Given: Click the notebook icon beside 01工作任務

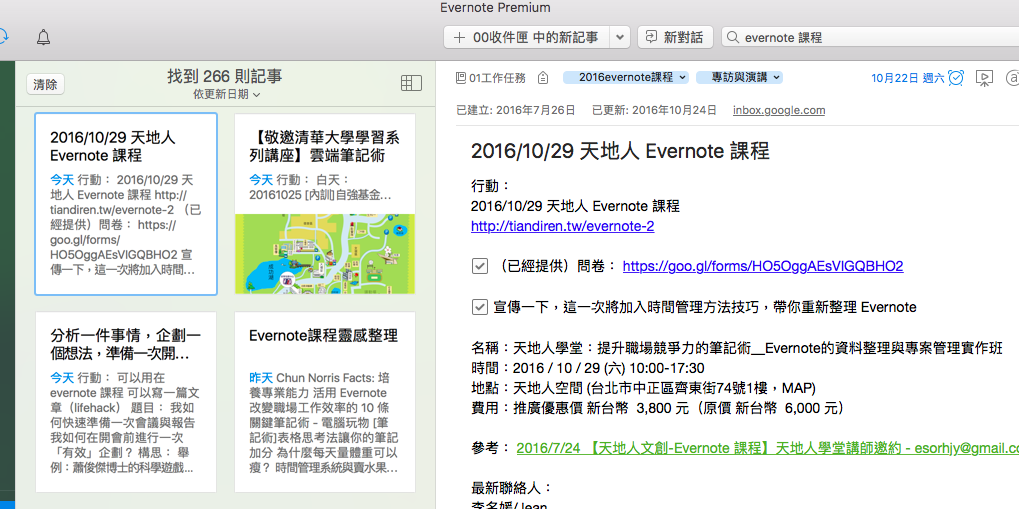Looking at the screenshot, I should click(x=461, y=78).
